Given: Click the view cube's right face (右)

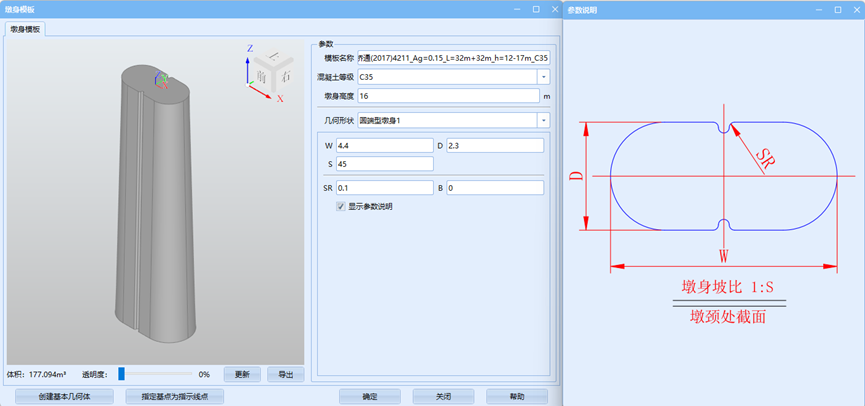Looking at the screenshot, I should pyautogui.click(x=284, y=75).
